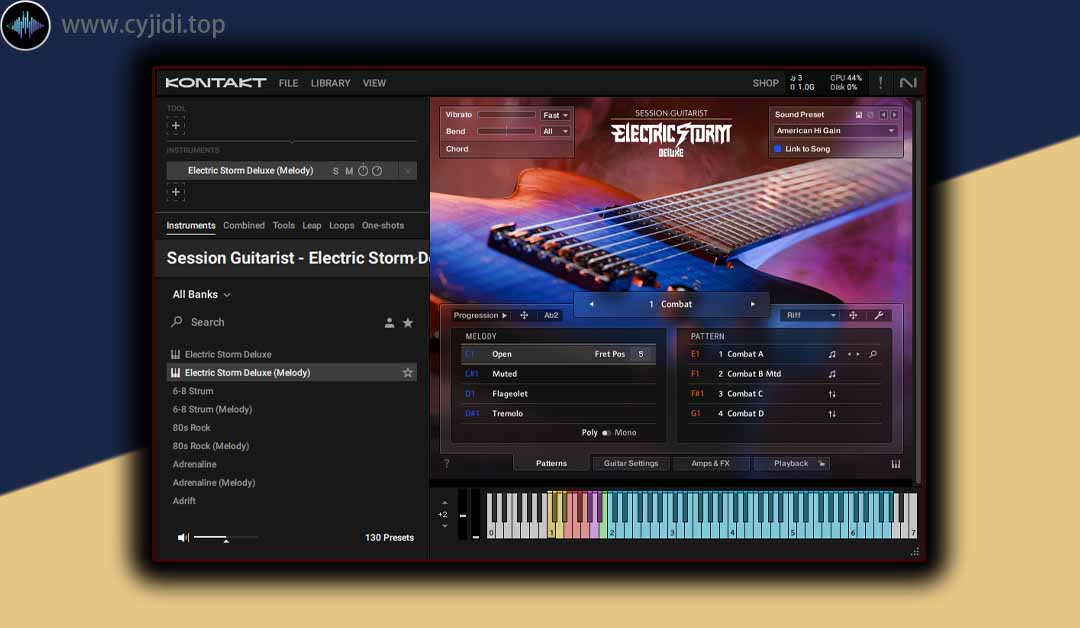This screenshot has height=628, width=1080.
Task: Expand the Progression menu arrow
Action: pyautogui.click(x=504, y=315)
